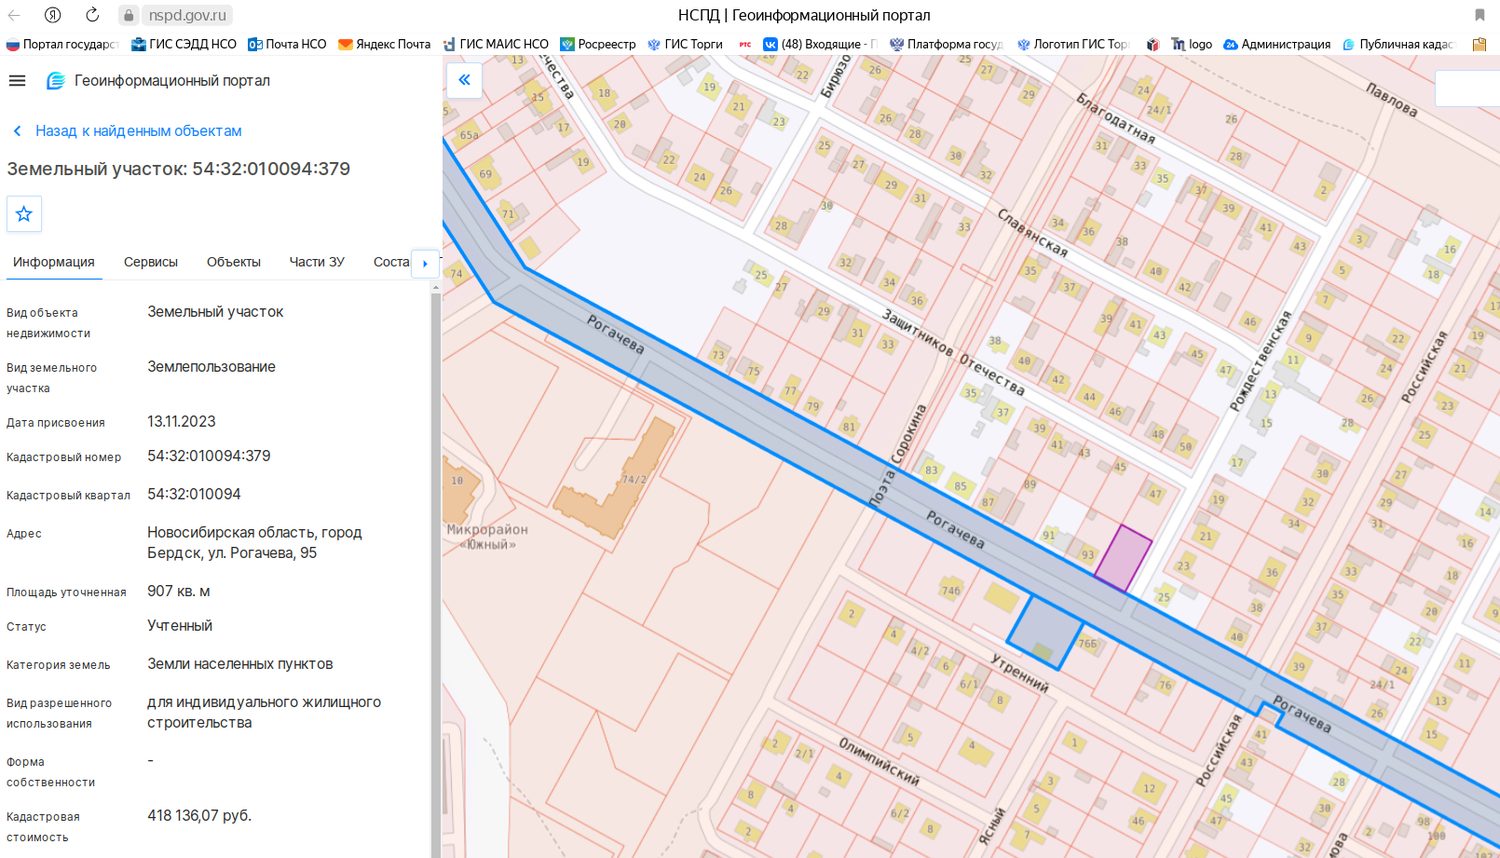The image size is (1500, 858).
Task: Open the РТС icon bookmark
Action: coord(745,44)
